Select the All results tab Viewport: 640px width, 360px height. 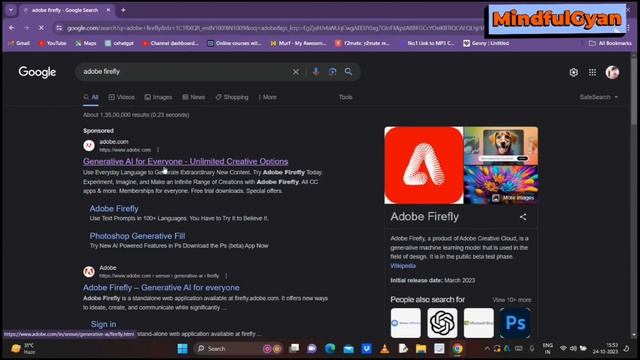click(x=91, y=97)
